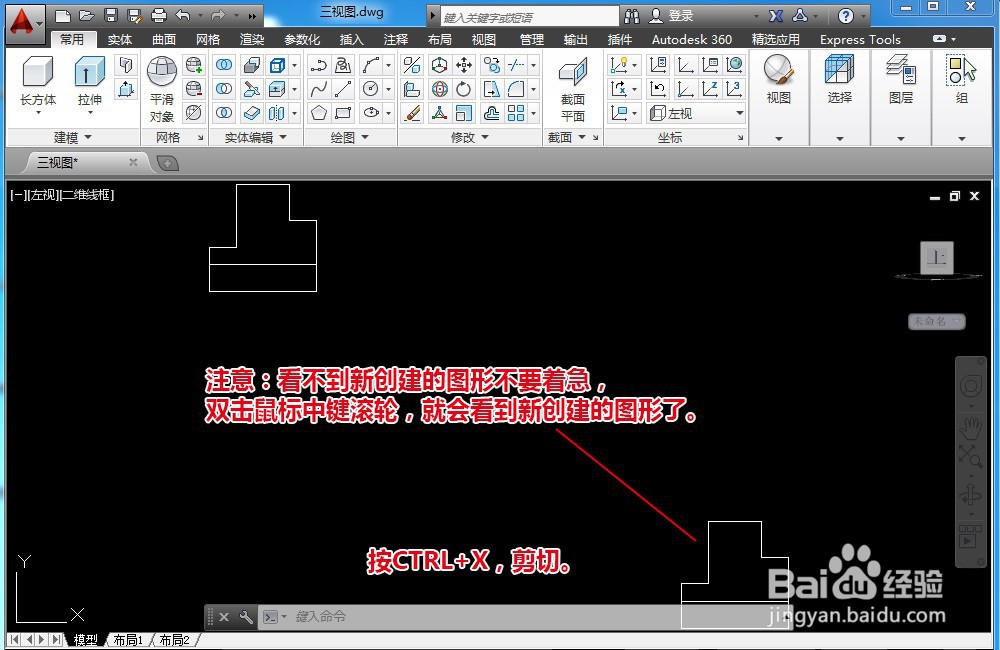
Task: Select the Polyline tool in the 绘图 panel
Action: [318, 65]
